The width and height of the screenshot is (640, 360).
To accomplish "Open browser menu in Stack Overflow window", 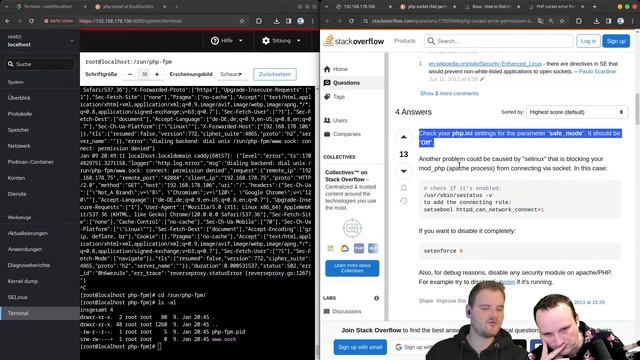I will tap(633, 21).
